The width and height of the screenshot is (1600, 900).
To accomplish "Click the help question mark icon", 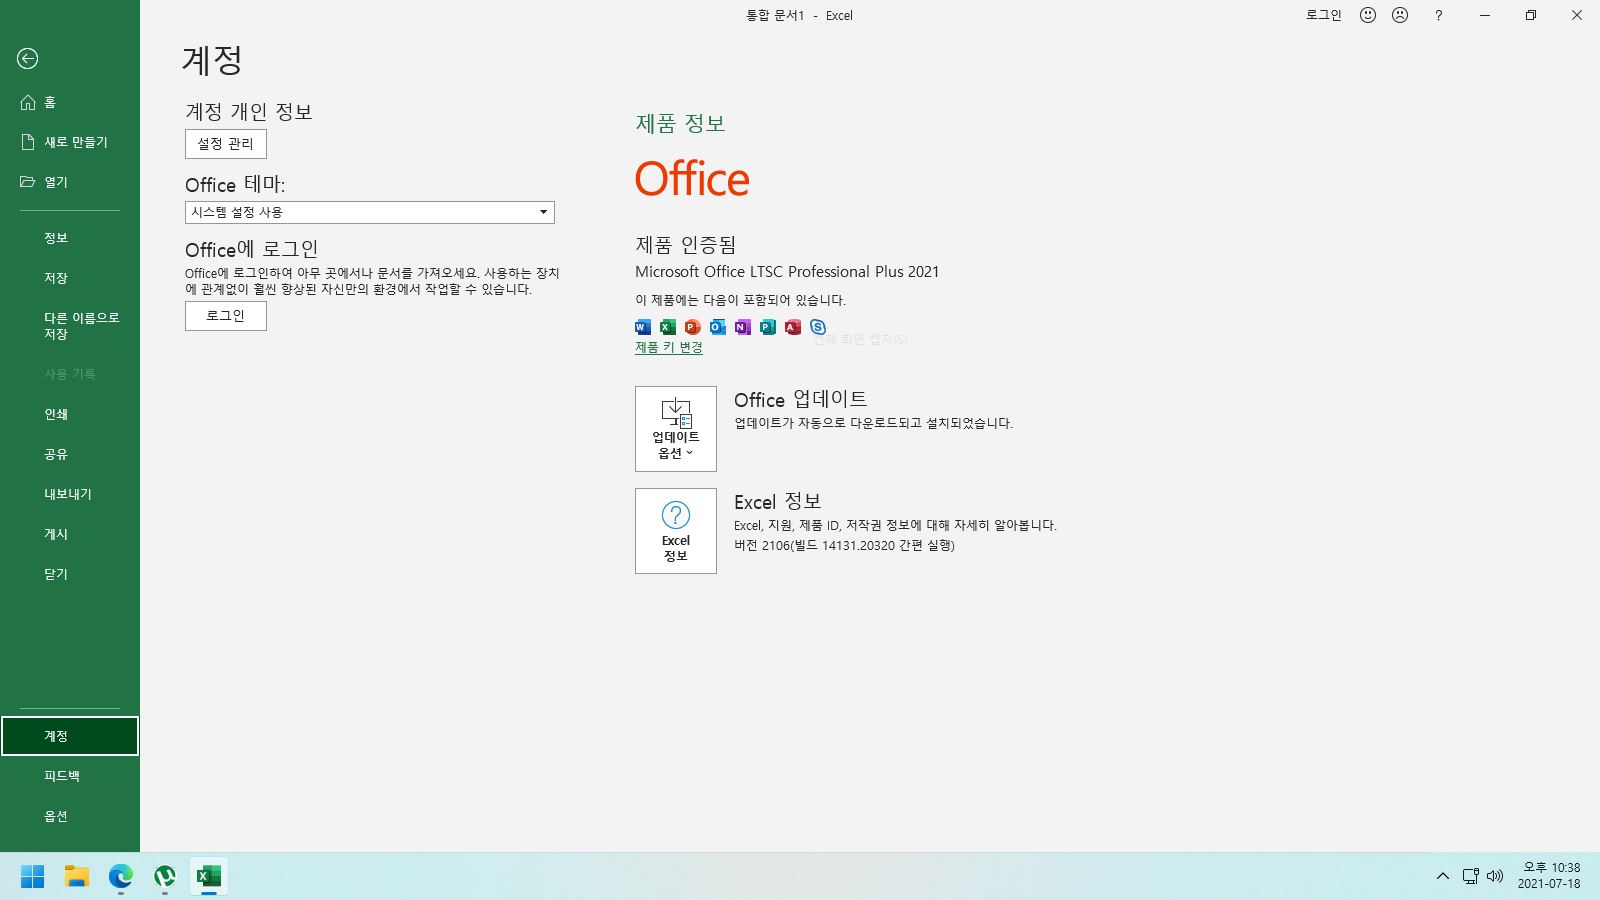I will pos(1438,15).
